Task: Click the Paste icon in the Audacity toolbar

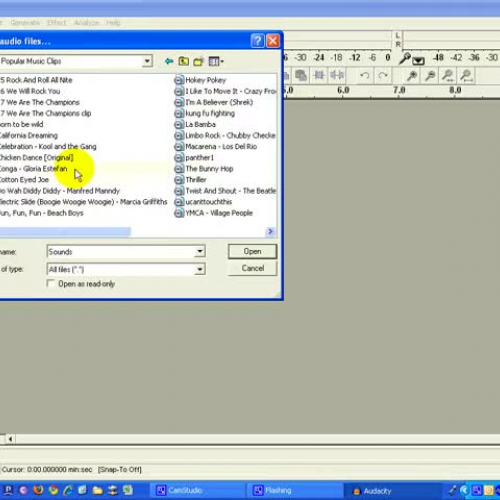Action: [301, 76]
